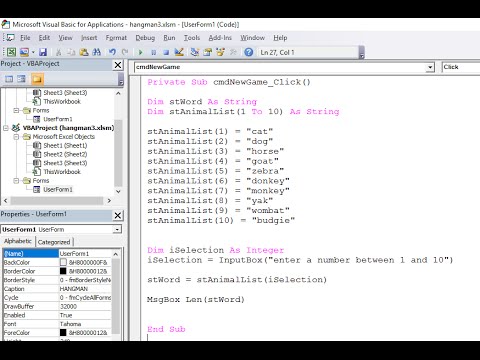Open the cmdNewGame object dropdown
Image resolution: width=480 pixels, height=360 pixels.
click(x=430, y=67)
